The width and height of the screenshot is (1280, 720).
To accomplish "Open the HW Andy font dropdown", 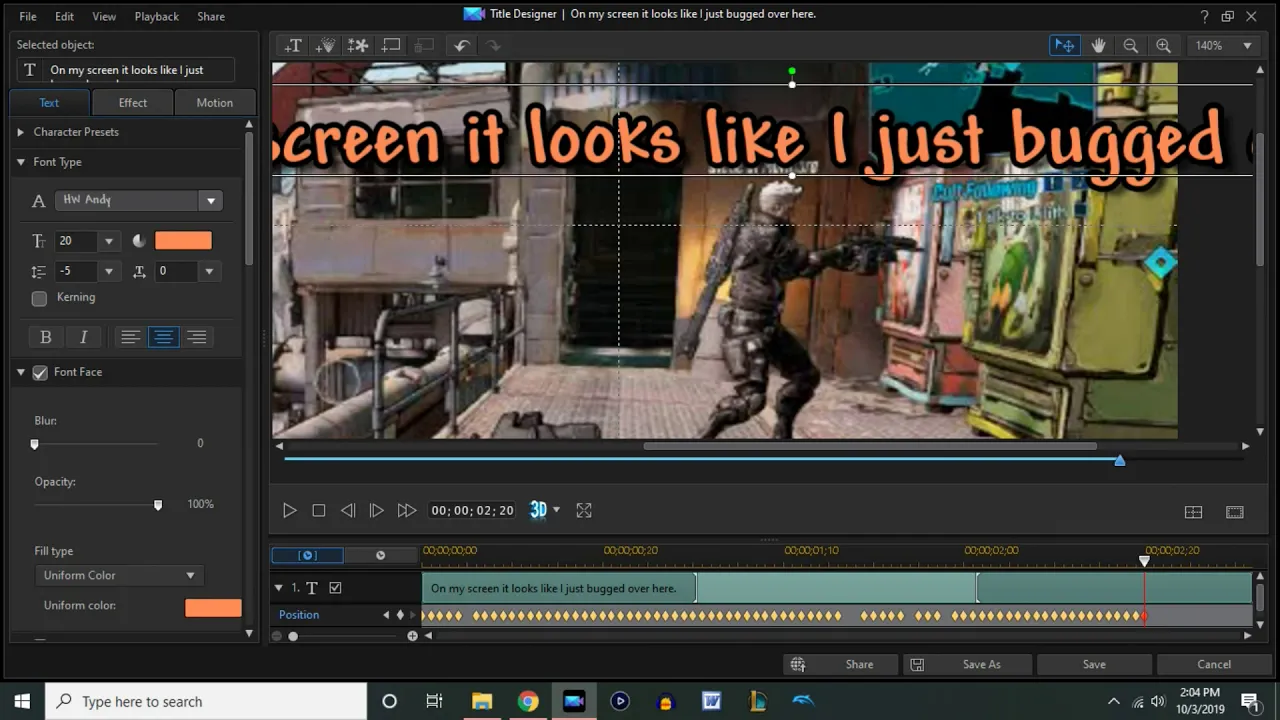I will 210,201.
